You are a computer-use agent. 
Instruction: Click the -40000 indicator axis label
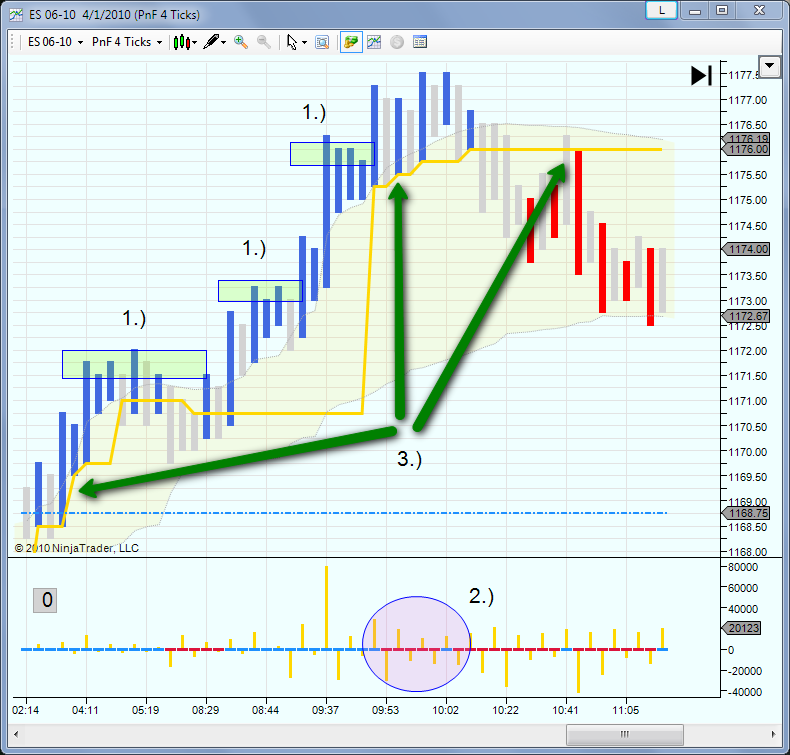(744, 693)
